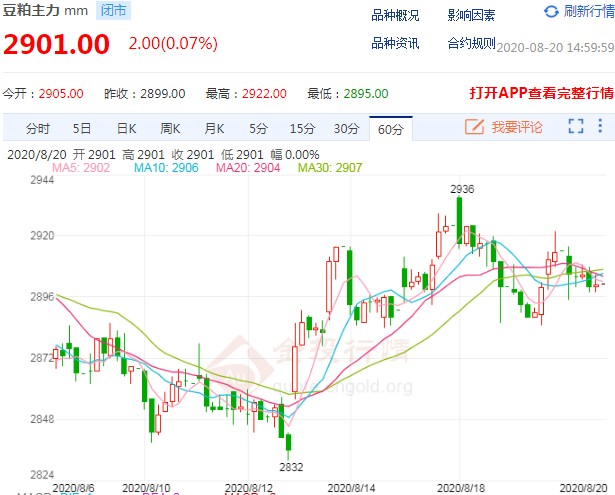
Task: Open the 品种概况 link
Action: click(395, 15)
